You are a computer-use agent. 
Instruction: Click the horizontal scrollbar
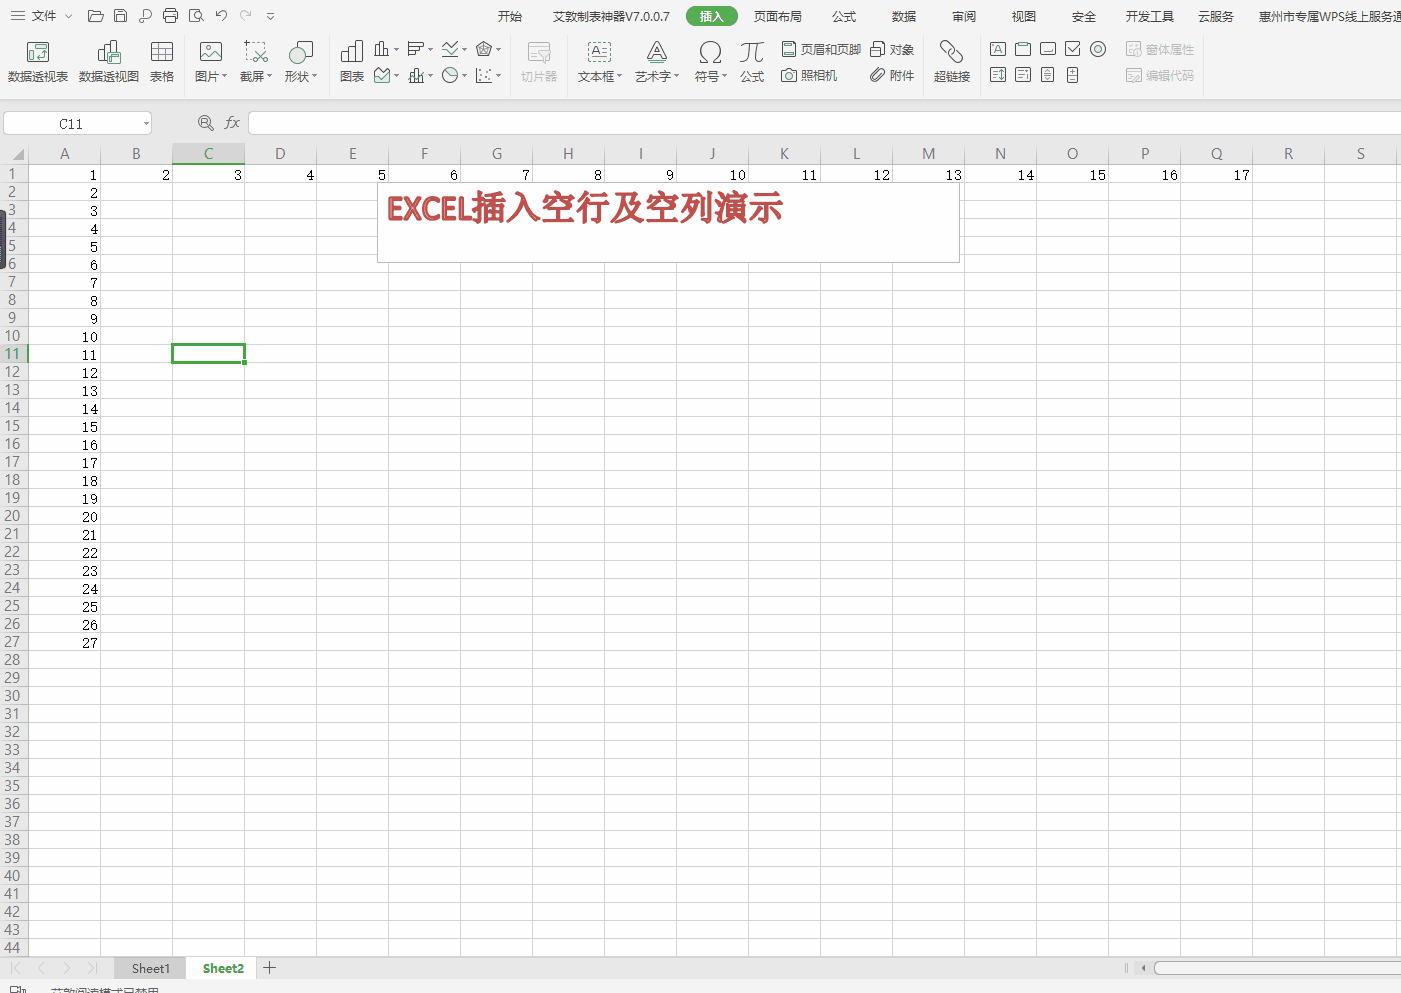click(1277, 968)
